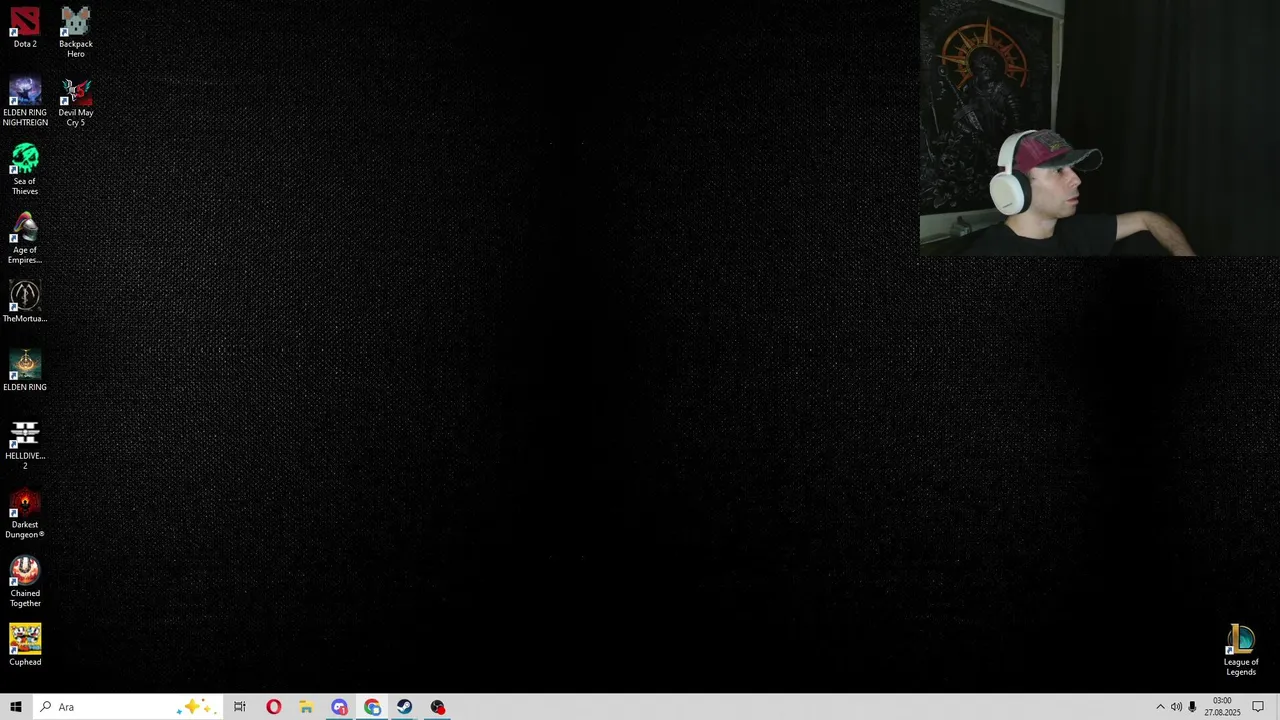Open Steam from the taskbar
This screenshot has height=720, width=1280.
click(x=405, y=707)
